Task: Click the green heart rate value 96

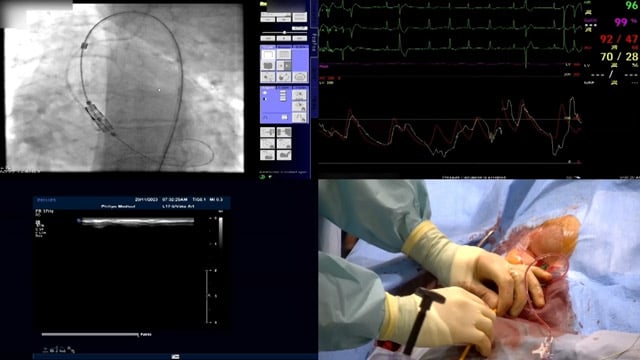Action: (x=631, y=6)
